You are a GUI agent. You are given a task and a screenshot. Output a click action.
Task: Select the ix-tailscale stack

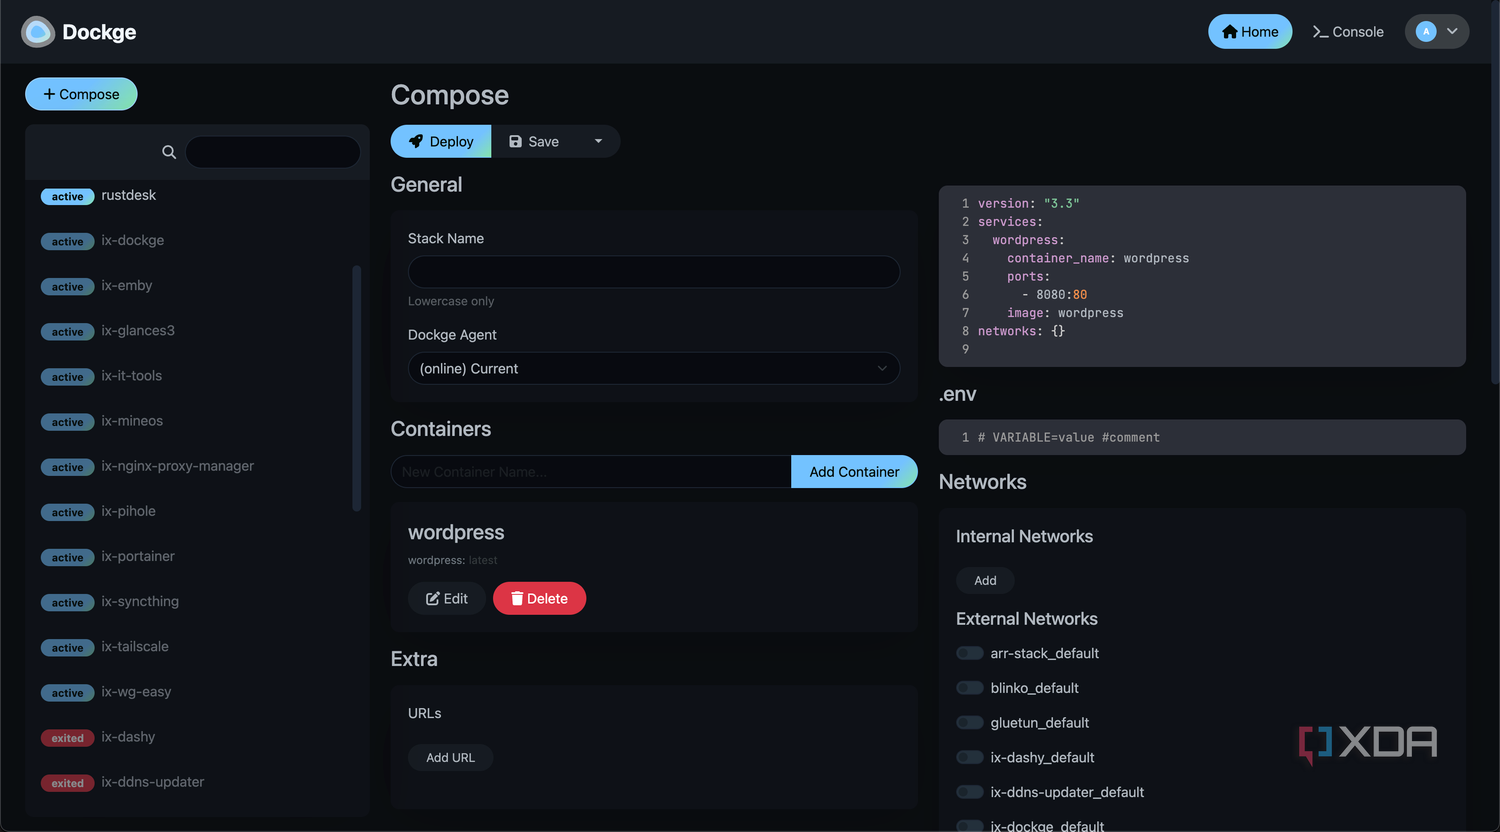click(190, 646)
